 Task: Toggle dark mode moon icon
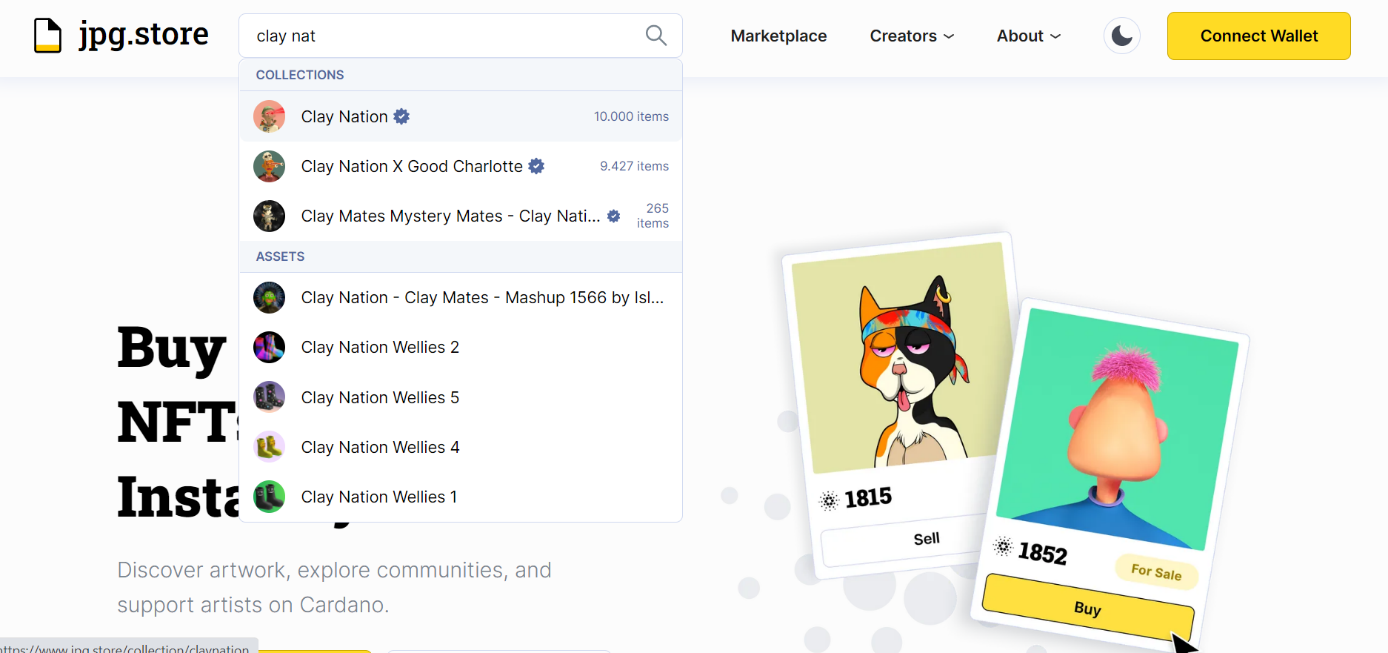click(1122, 36)
